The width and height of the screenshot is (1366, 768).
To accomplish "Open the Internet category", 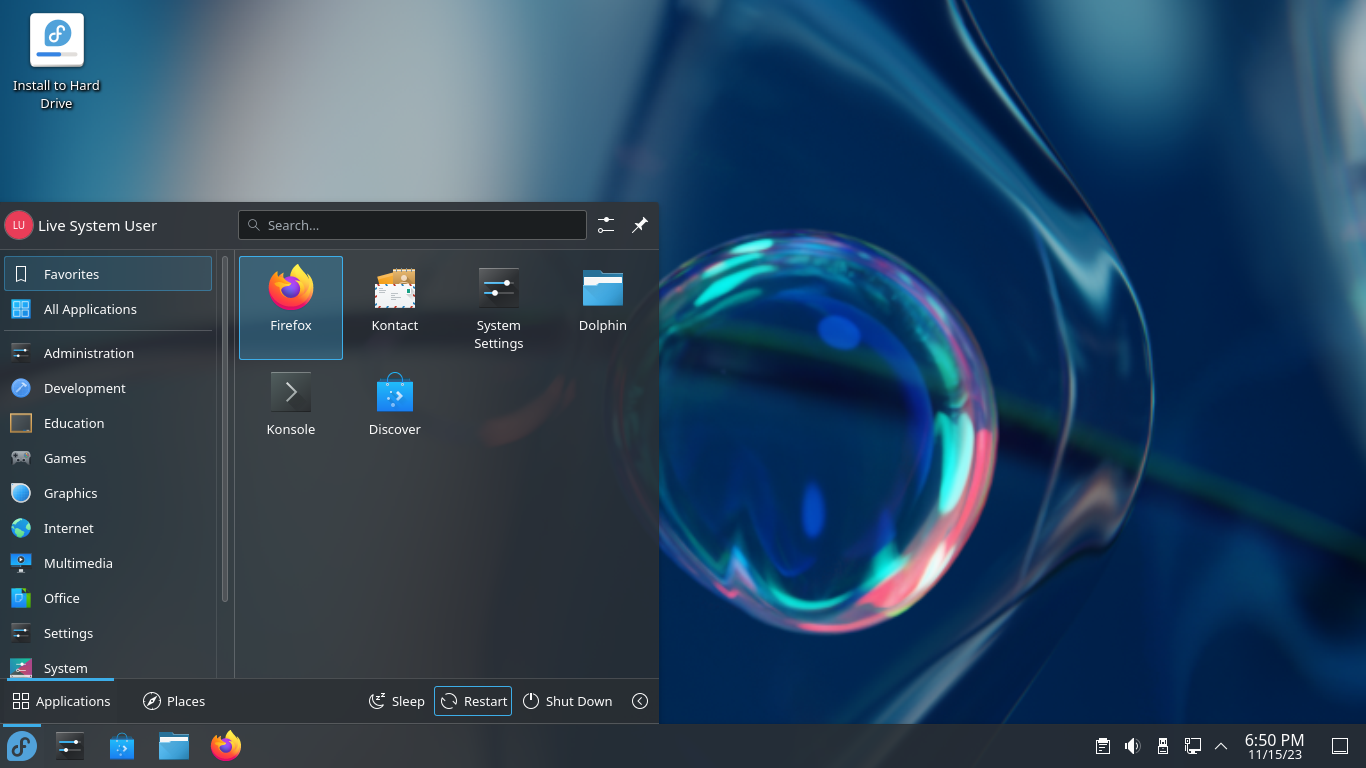I will [108, 528].
